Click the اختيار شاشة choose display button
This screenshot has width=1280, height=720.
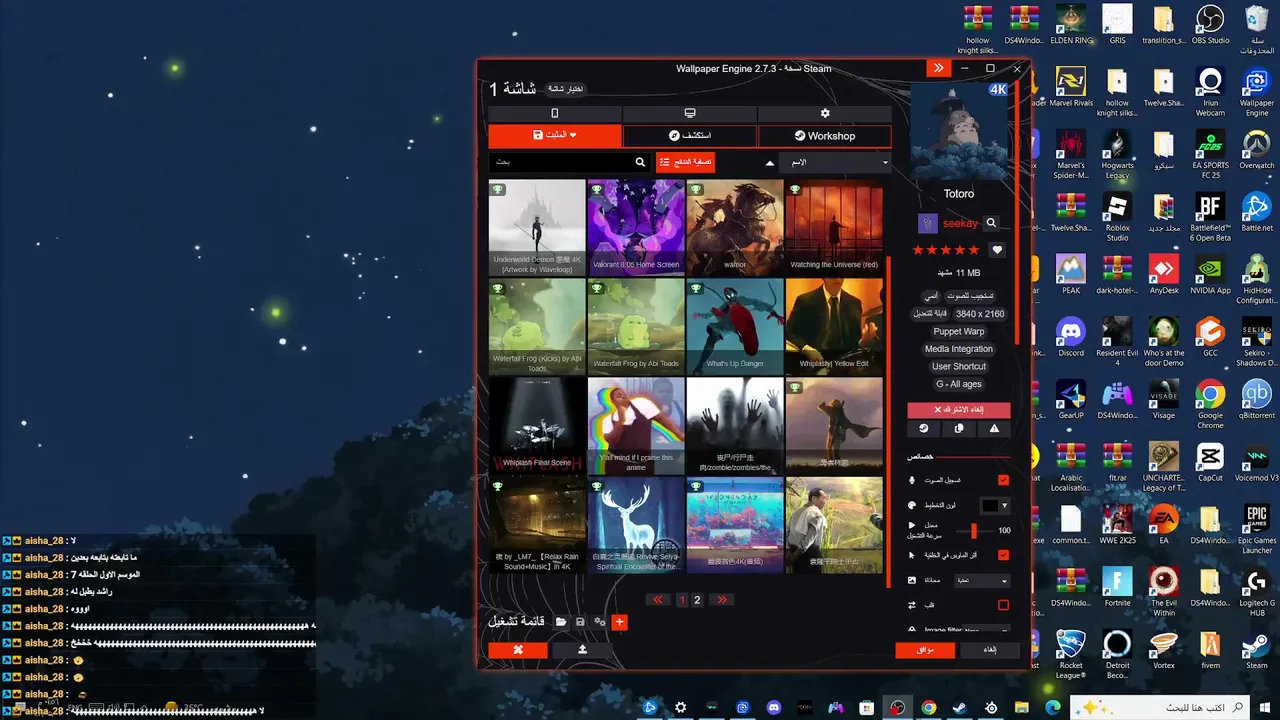pyautogui.click(x=565, y=89)
